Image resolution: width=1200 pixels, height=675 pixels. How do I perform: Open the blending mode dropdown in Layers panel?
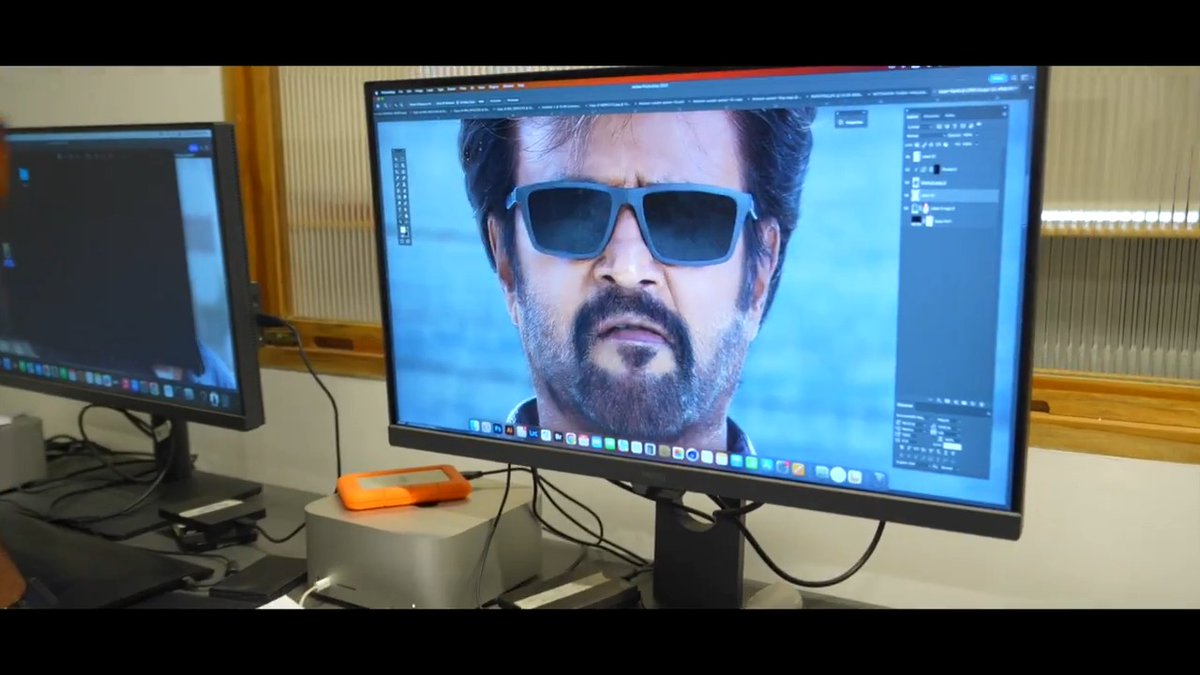926,136
